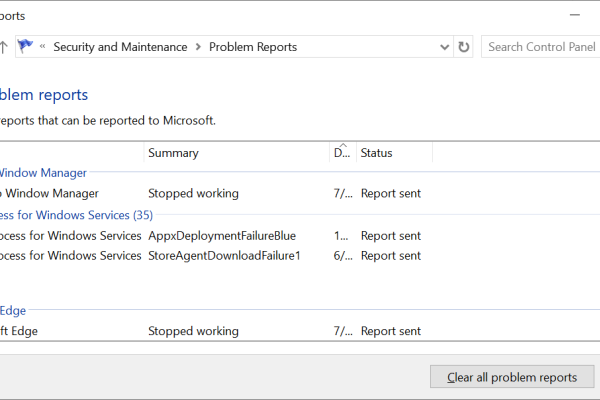Screen dimensions: 600x400
Task: Collapse the Windows Services (35) group
Action: click(x=76, y=215)
